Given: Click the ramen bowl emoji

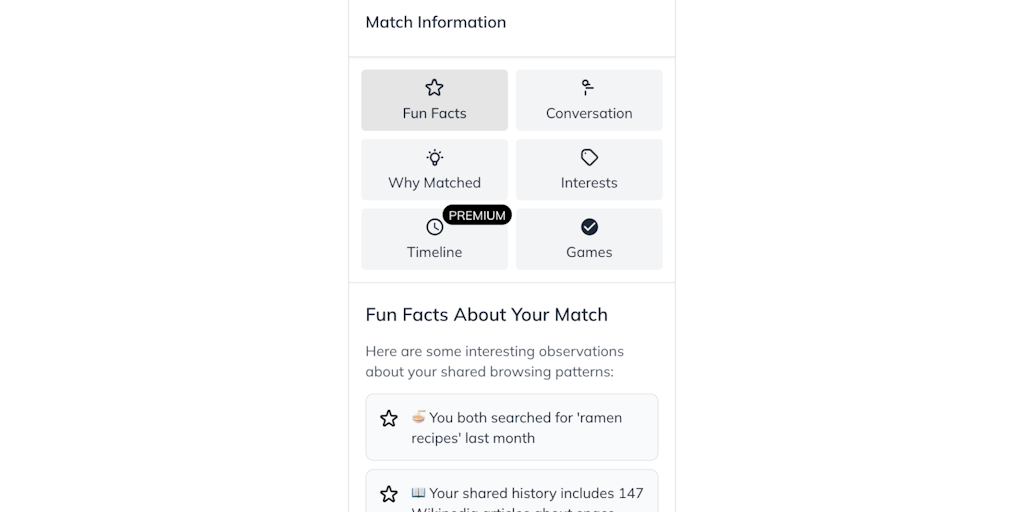Looking at the screenshot, I should coord(419,417).
